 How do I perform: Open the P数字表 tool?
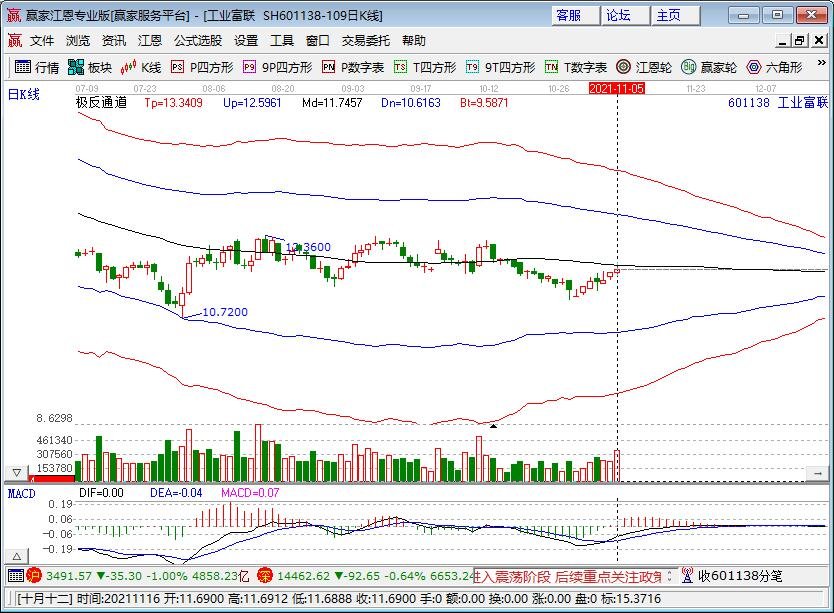pos(352,67)
